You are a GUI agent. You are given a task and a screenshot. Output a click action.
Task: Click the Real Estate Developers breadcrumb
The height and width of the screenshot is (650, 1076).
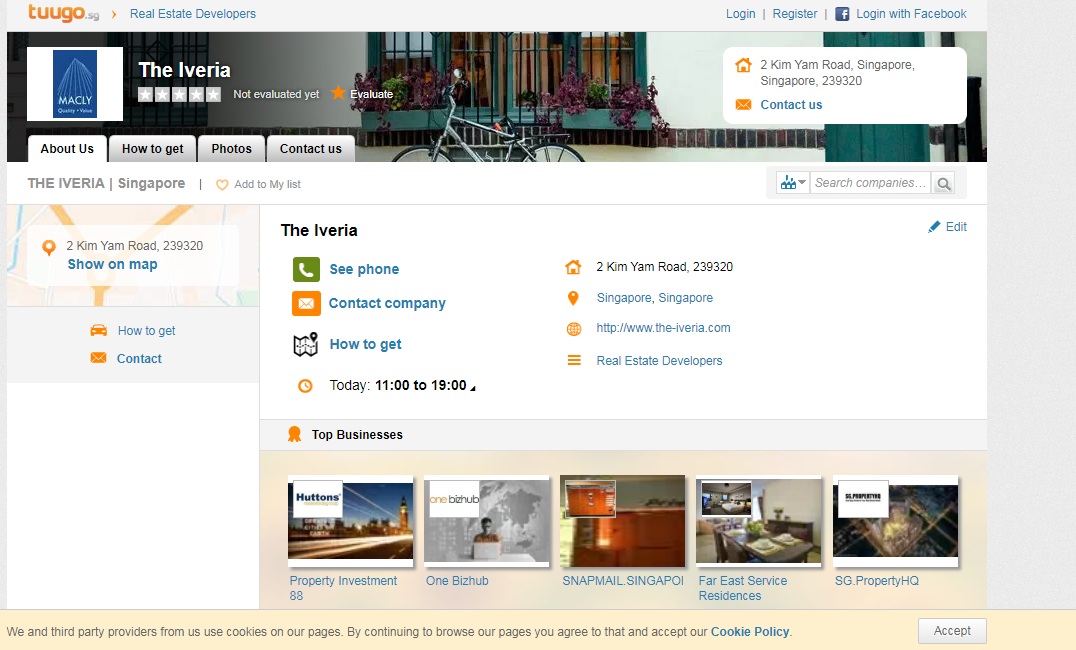tap(193, 14)
